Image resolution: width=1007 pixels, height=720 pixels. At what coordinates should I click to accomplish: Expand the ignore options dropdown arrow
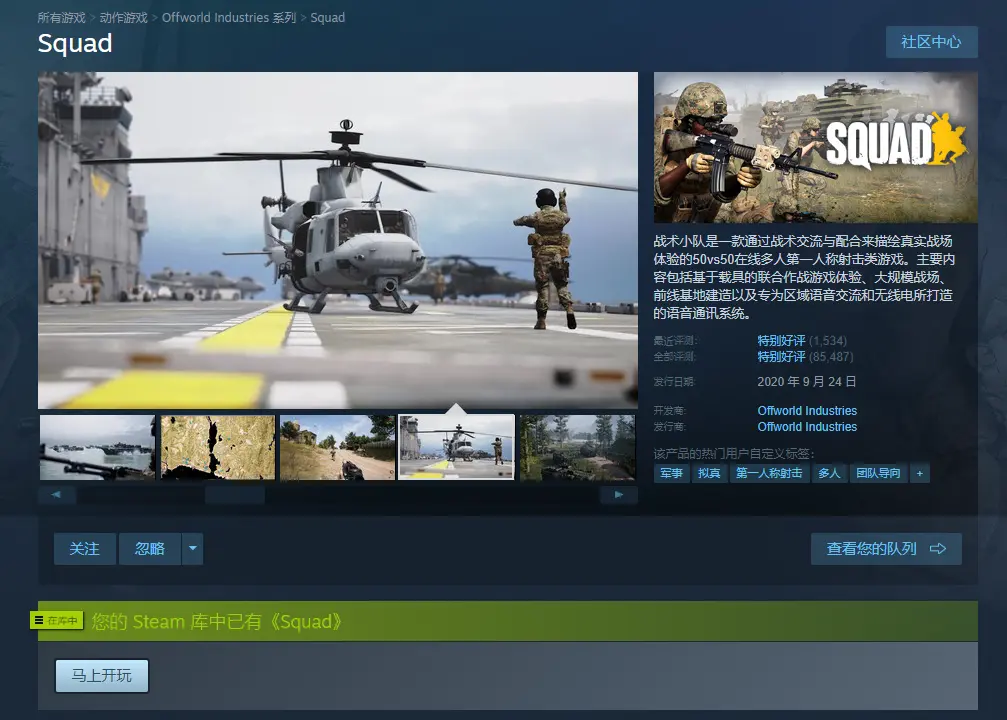click(193, 549)
